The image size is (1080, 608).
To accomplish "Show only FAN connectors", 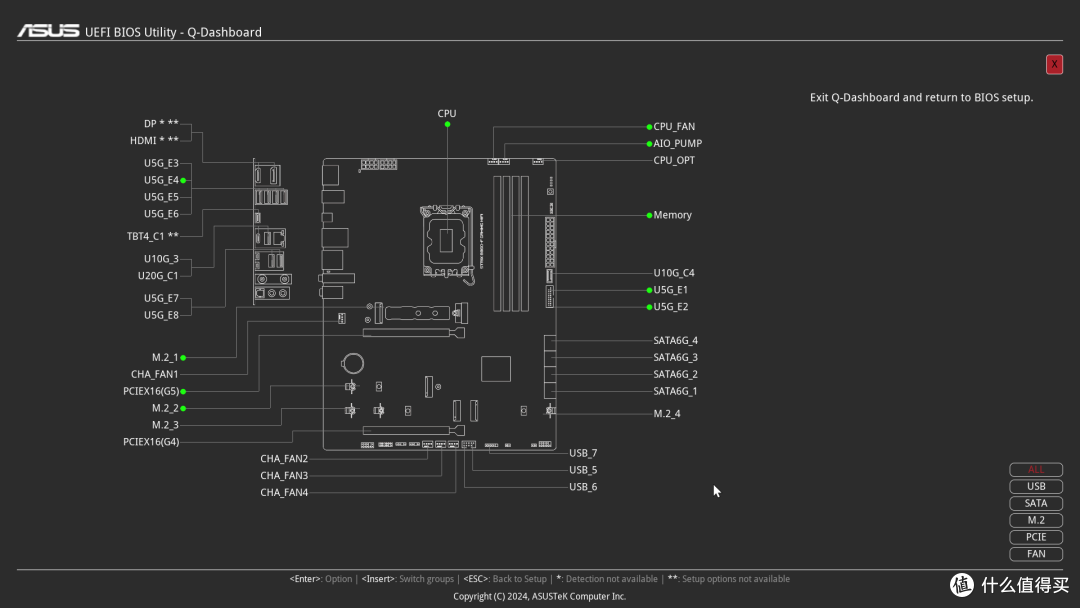I will (x=1036, y=554).
